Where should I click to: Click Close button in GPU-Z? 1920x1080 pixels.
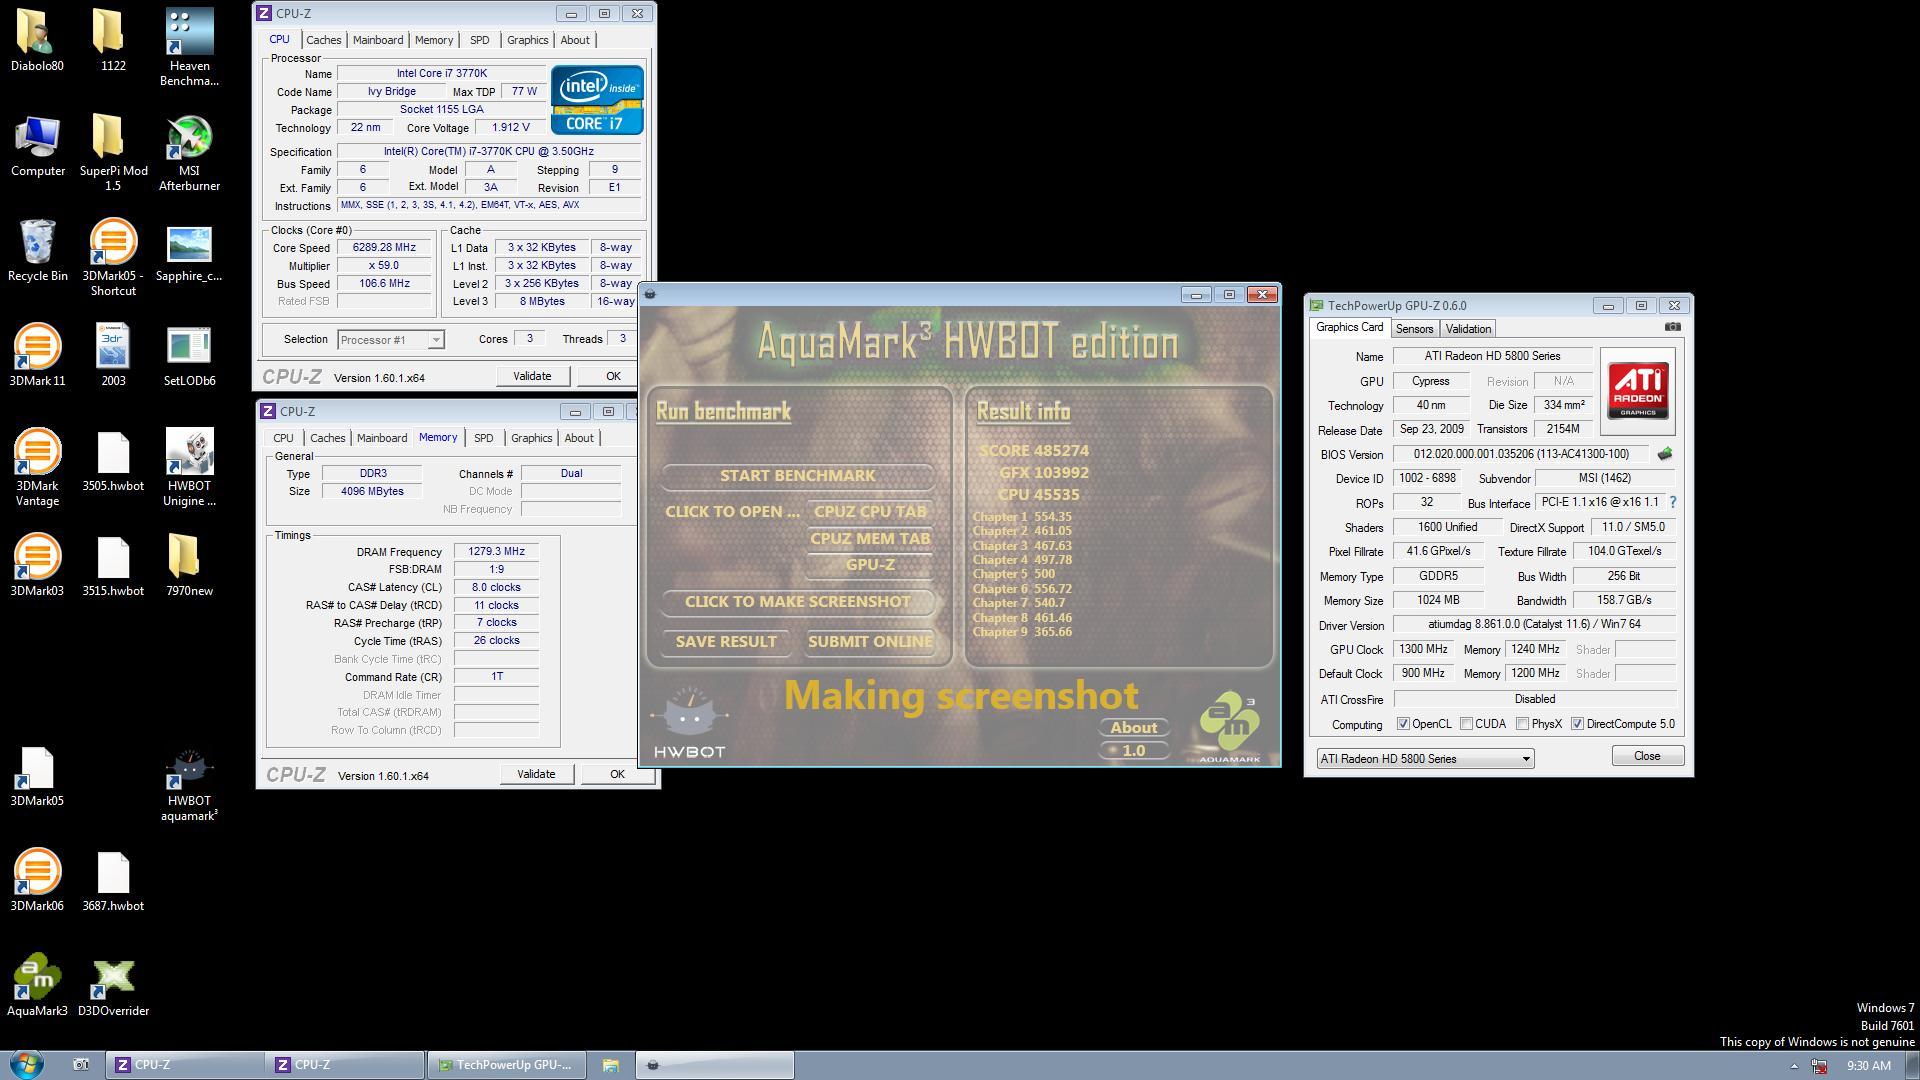click(1647, 756)
